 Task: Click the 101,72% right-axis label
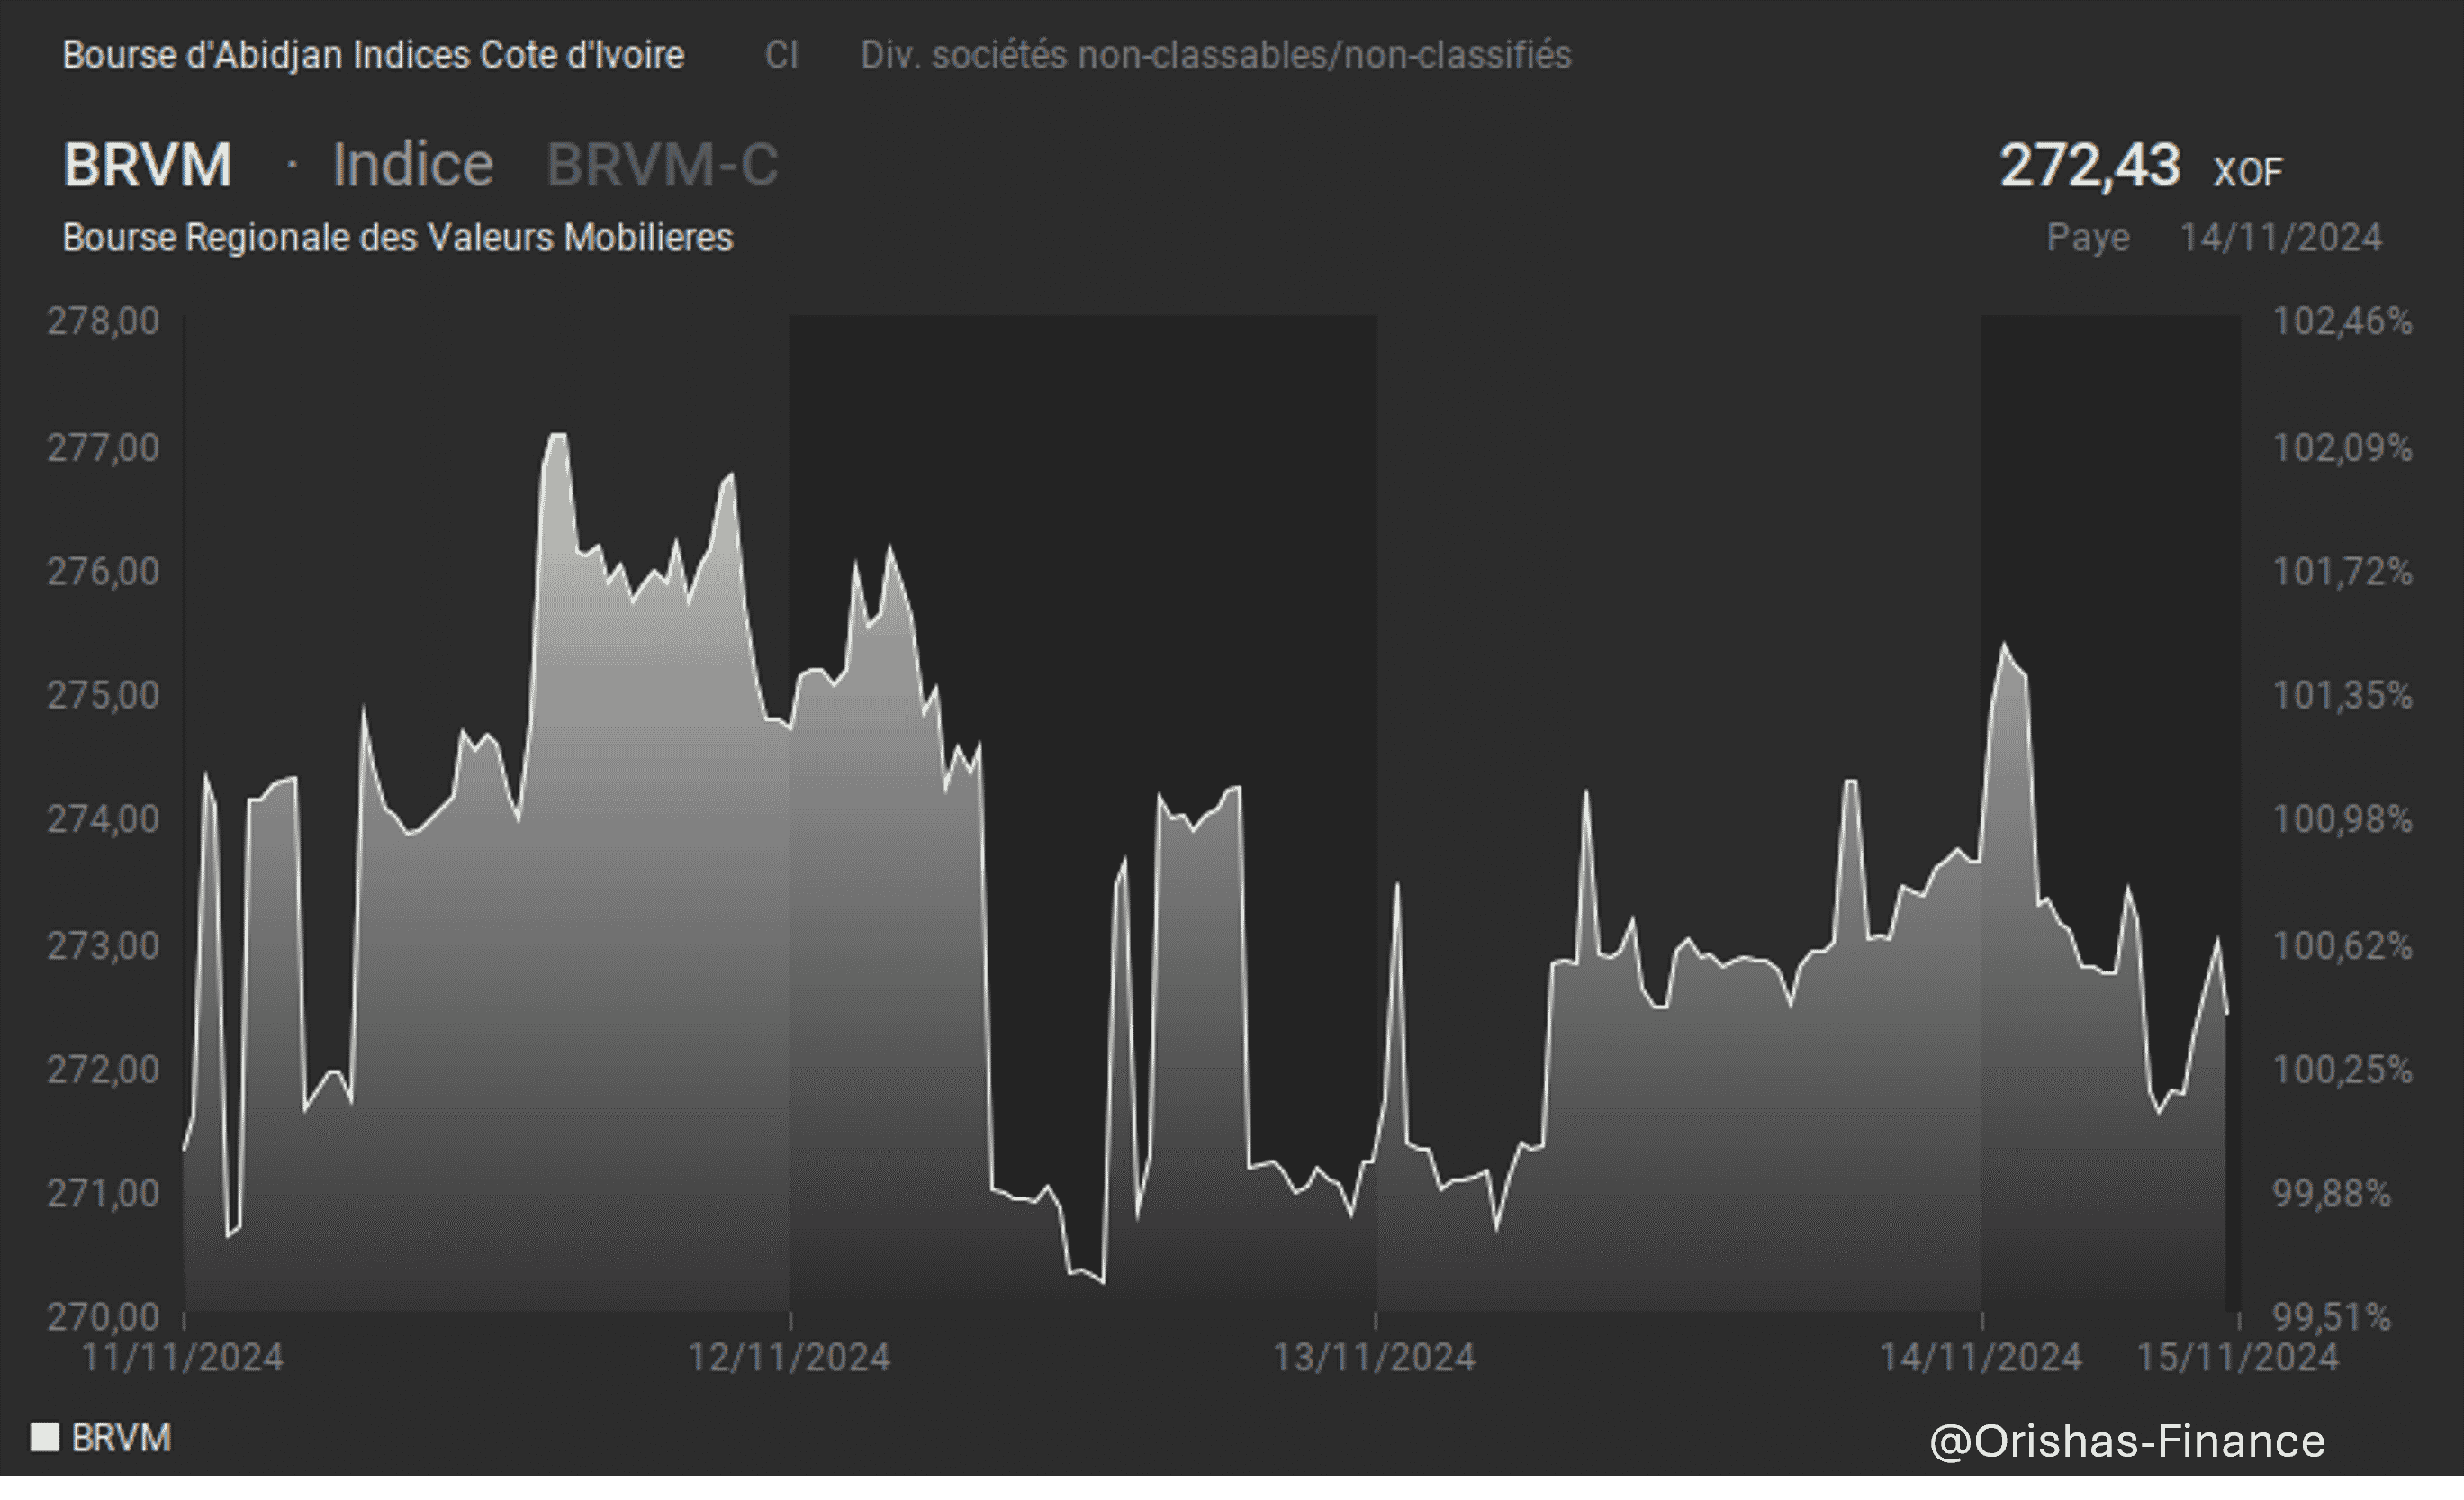click(2343, 571)
